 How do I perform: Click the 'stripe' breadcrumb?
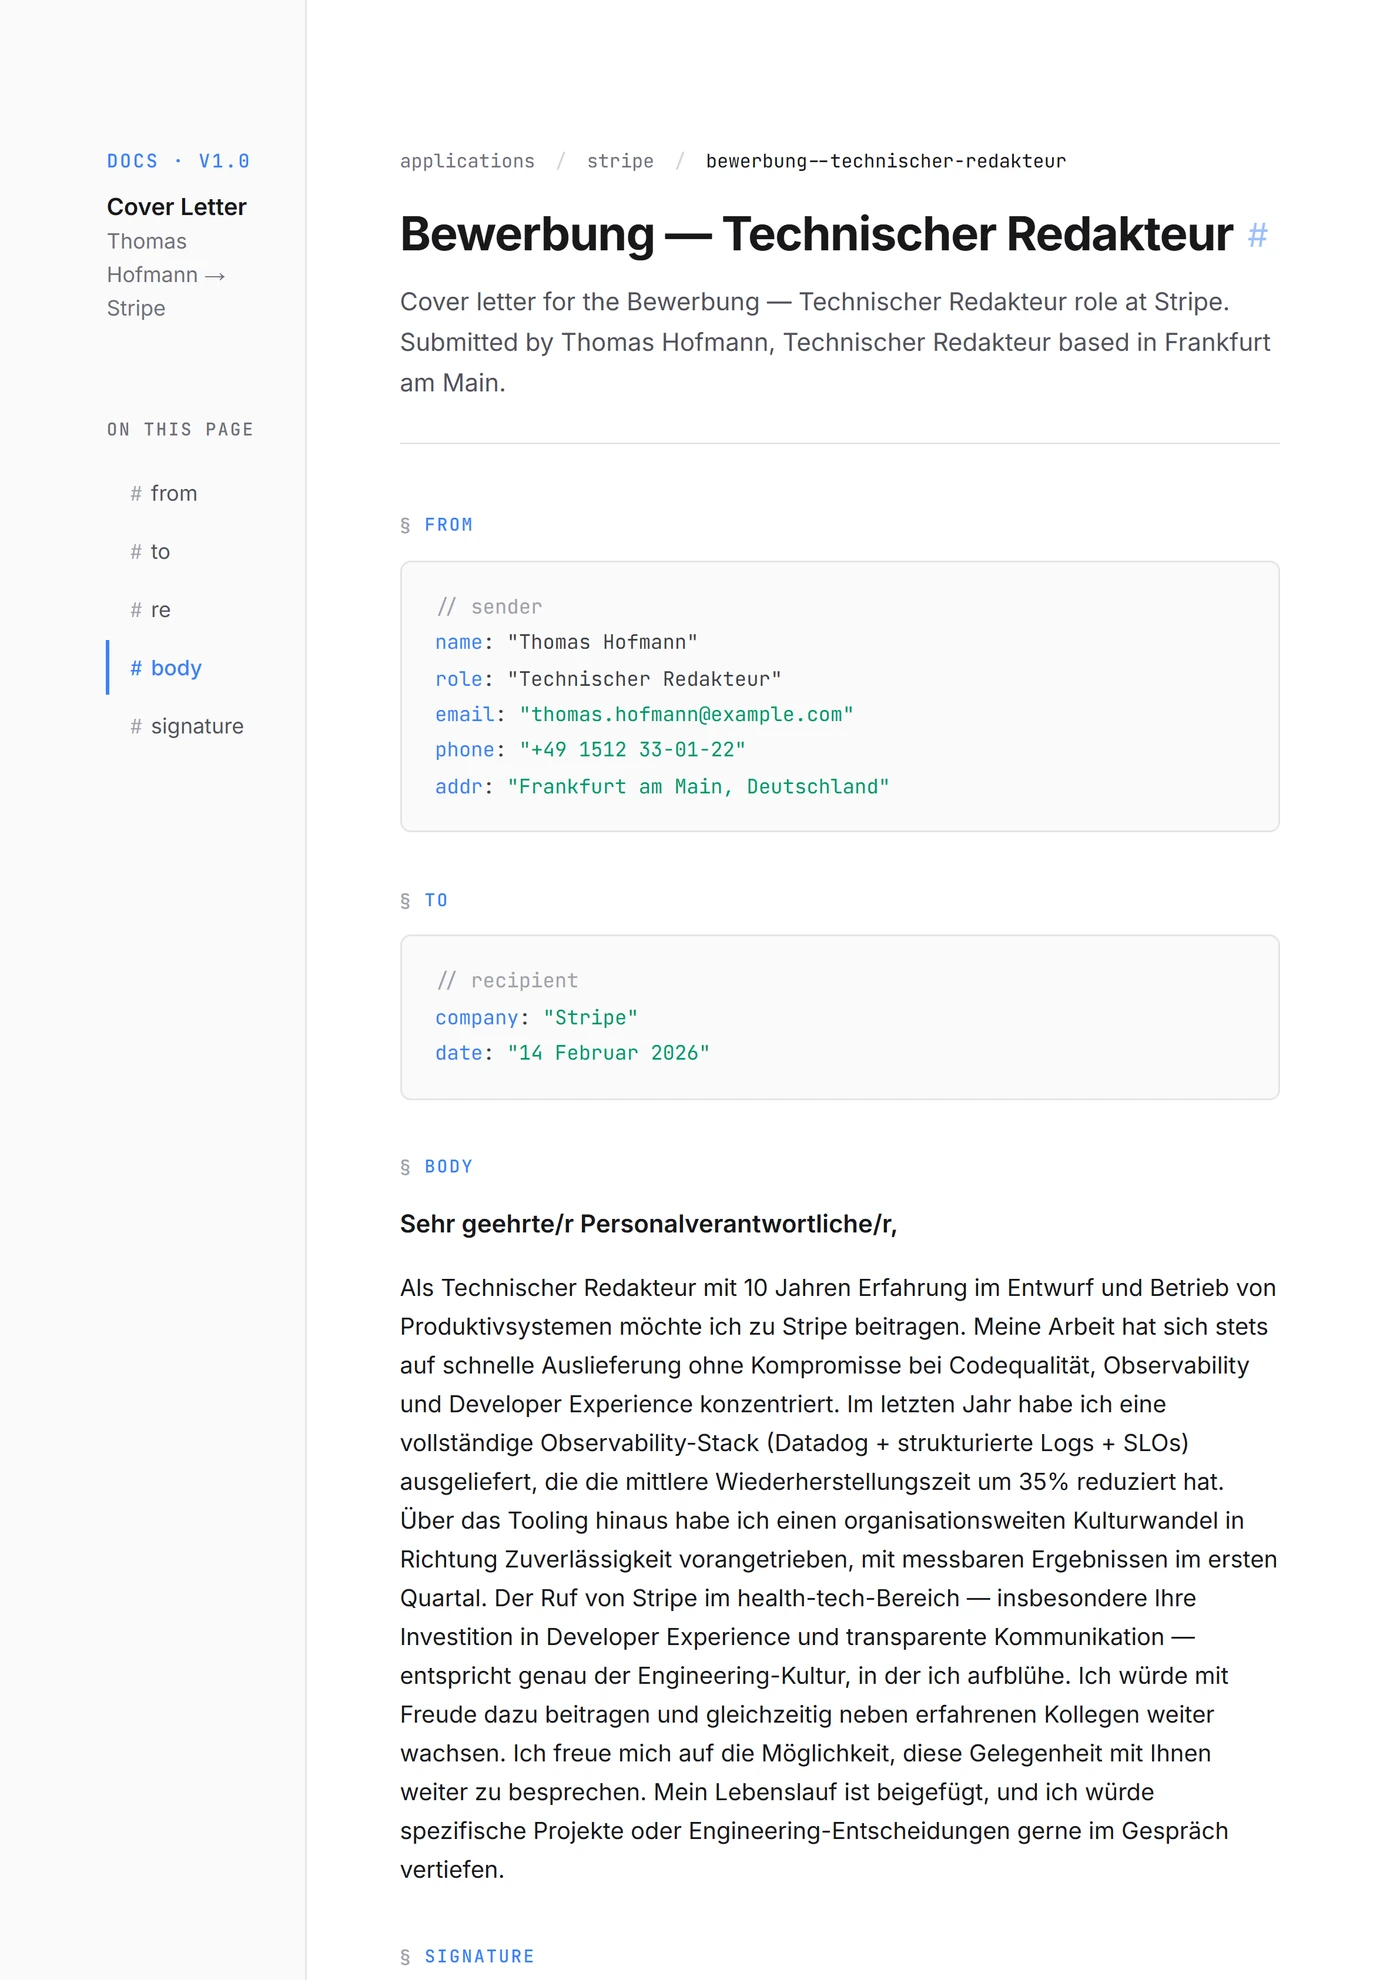[620, 161]
